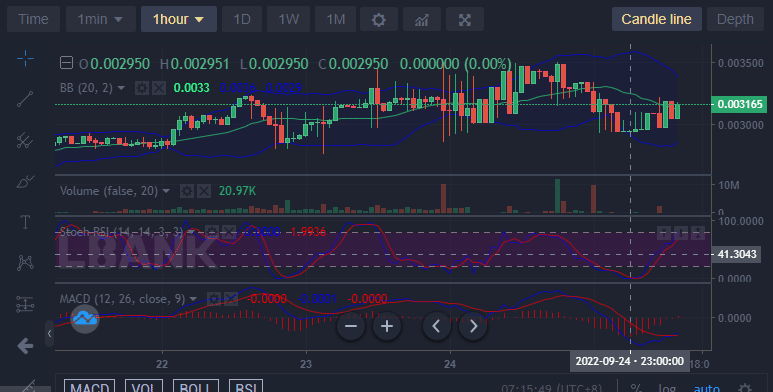Select the 1M interval
The image size is (773, 392).
[x=335, y=20]
